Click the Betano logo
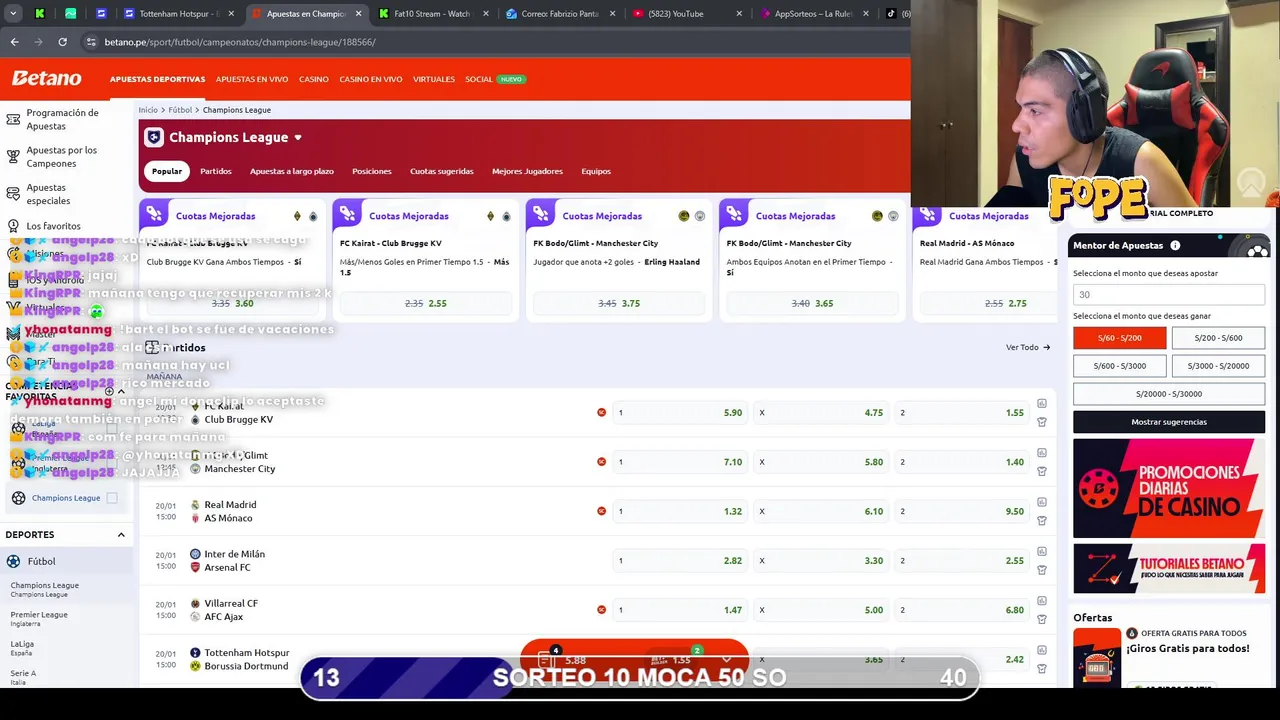The width and height of the screenshot is (1280, 720). [x=46, y=78]
